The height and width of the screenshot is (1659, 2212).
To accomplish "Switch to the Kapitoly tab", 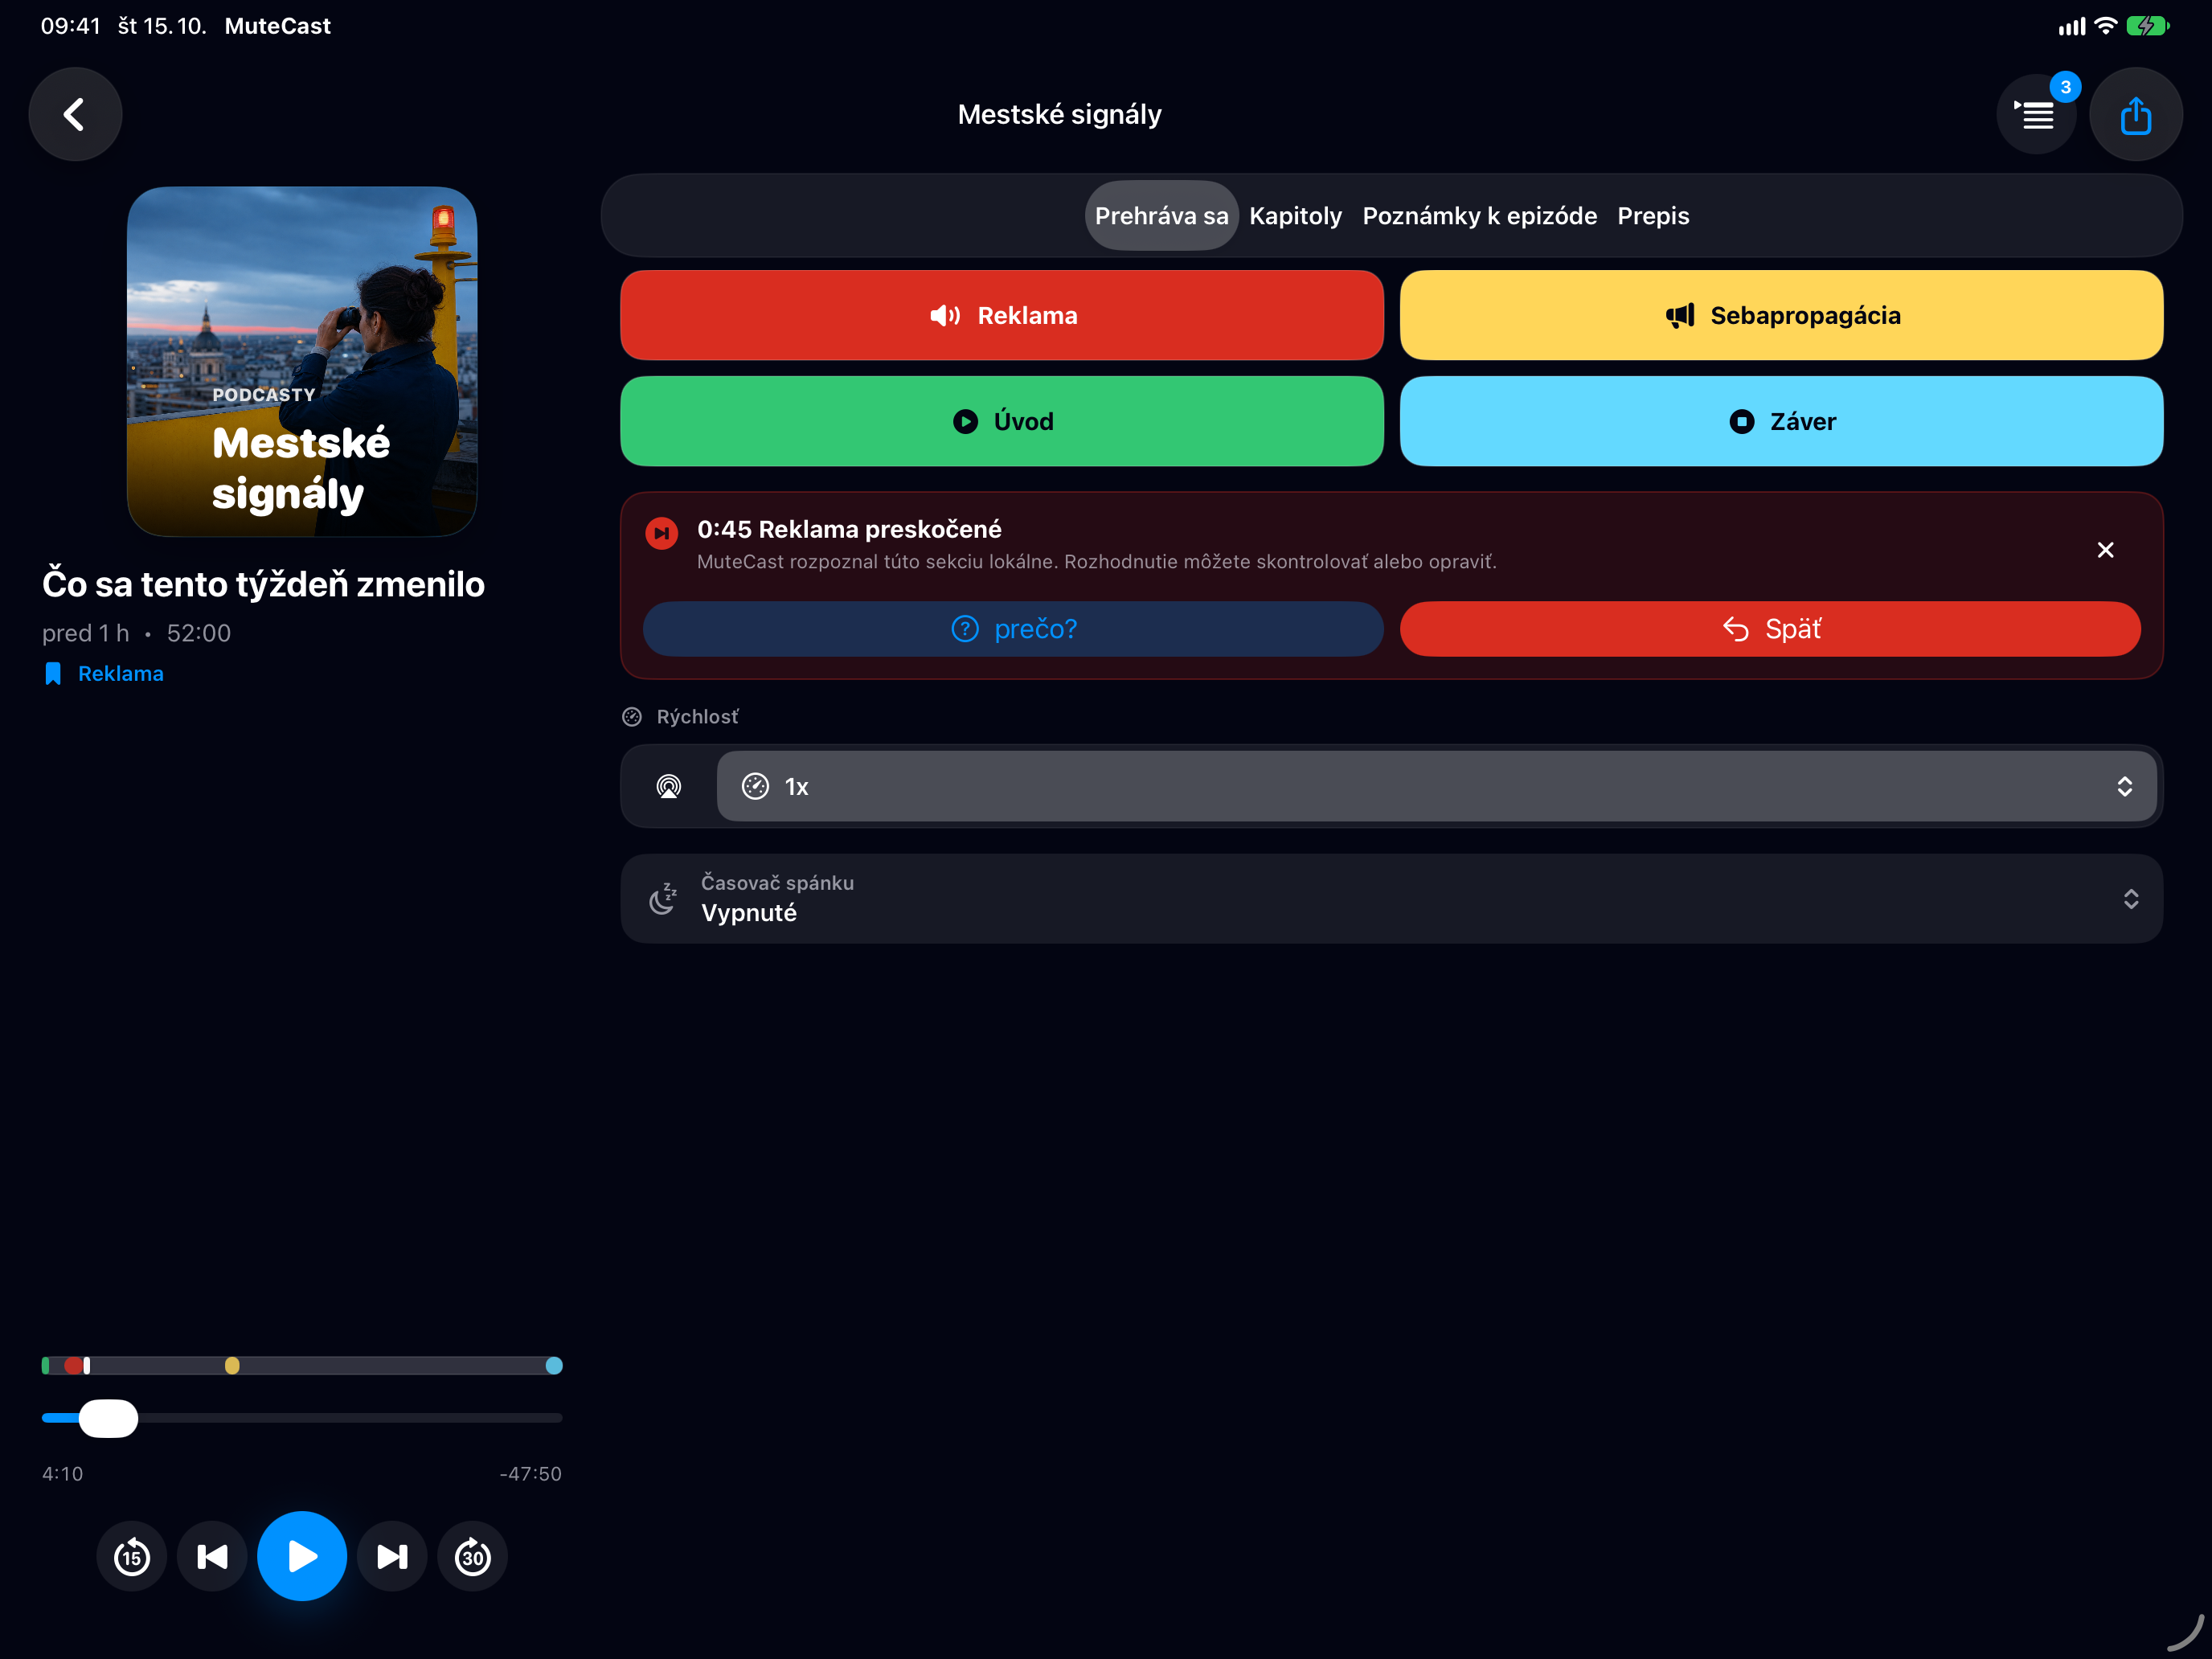I will coord(1295,216).
